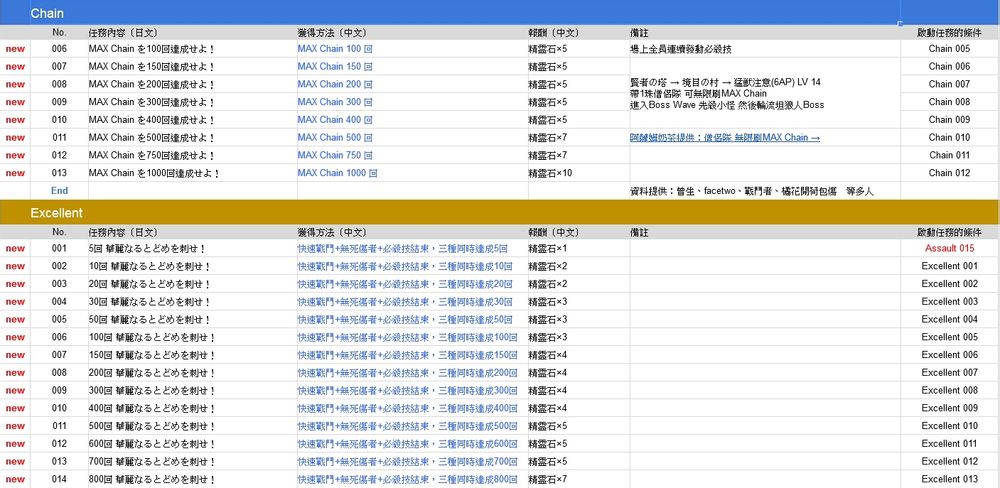Select the No. 013 cell in Chain table
This screenshot has width=1000, height=488.
[59, 173]
